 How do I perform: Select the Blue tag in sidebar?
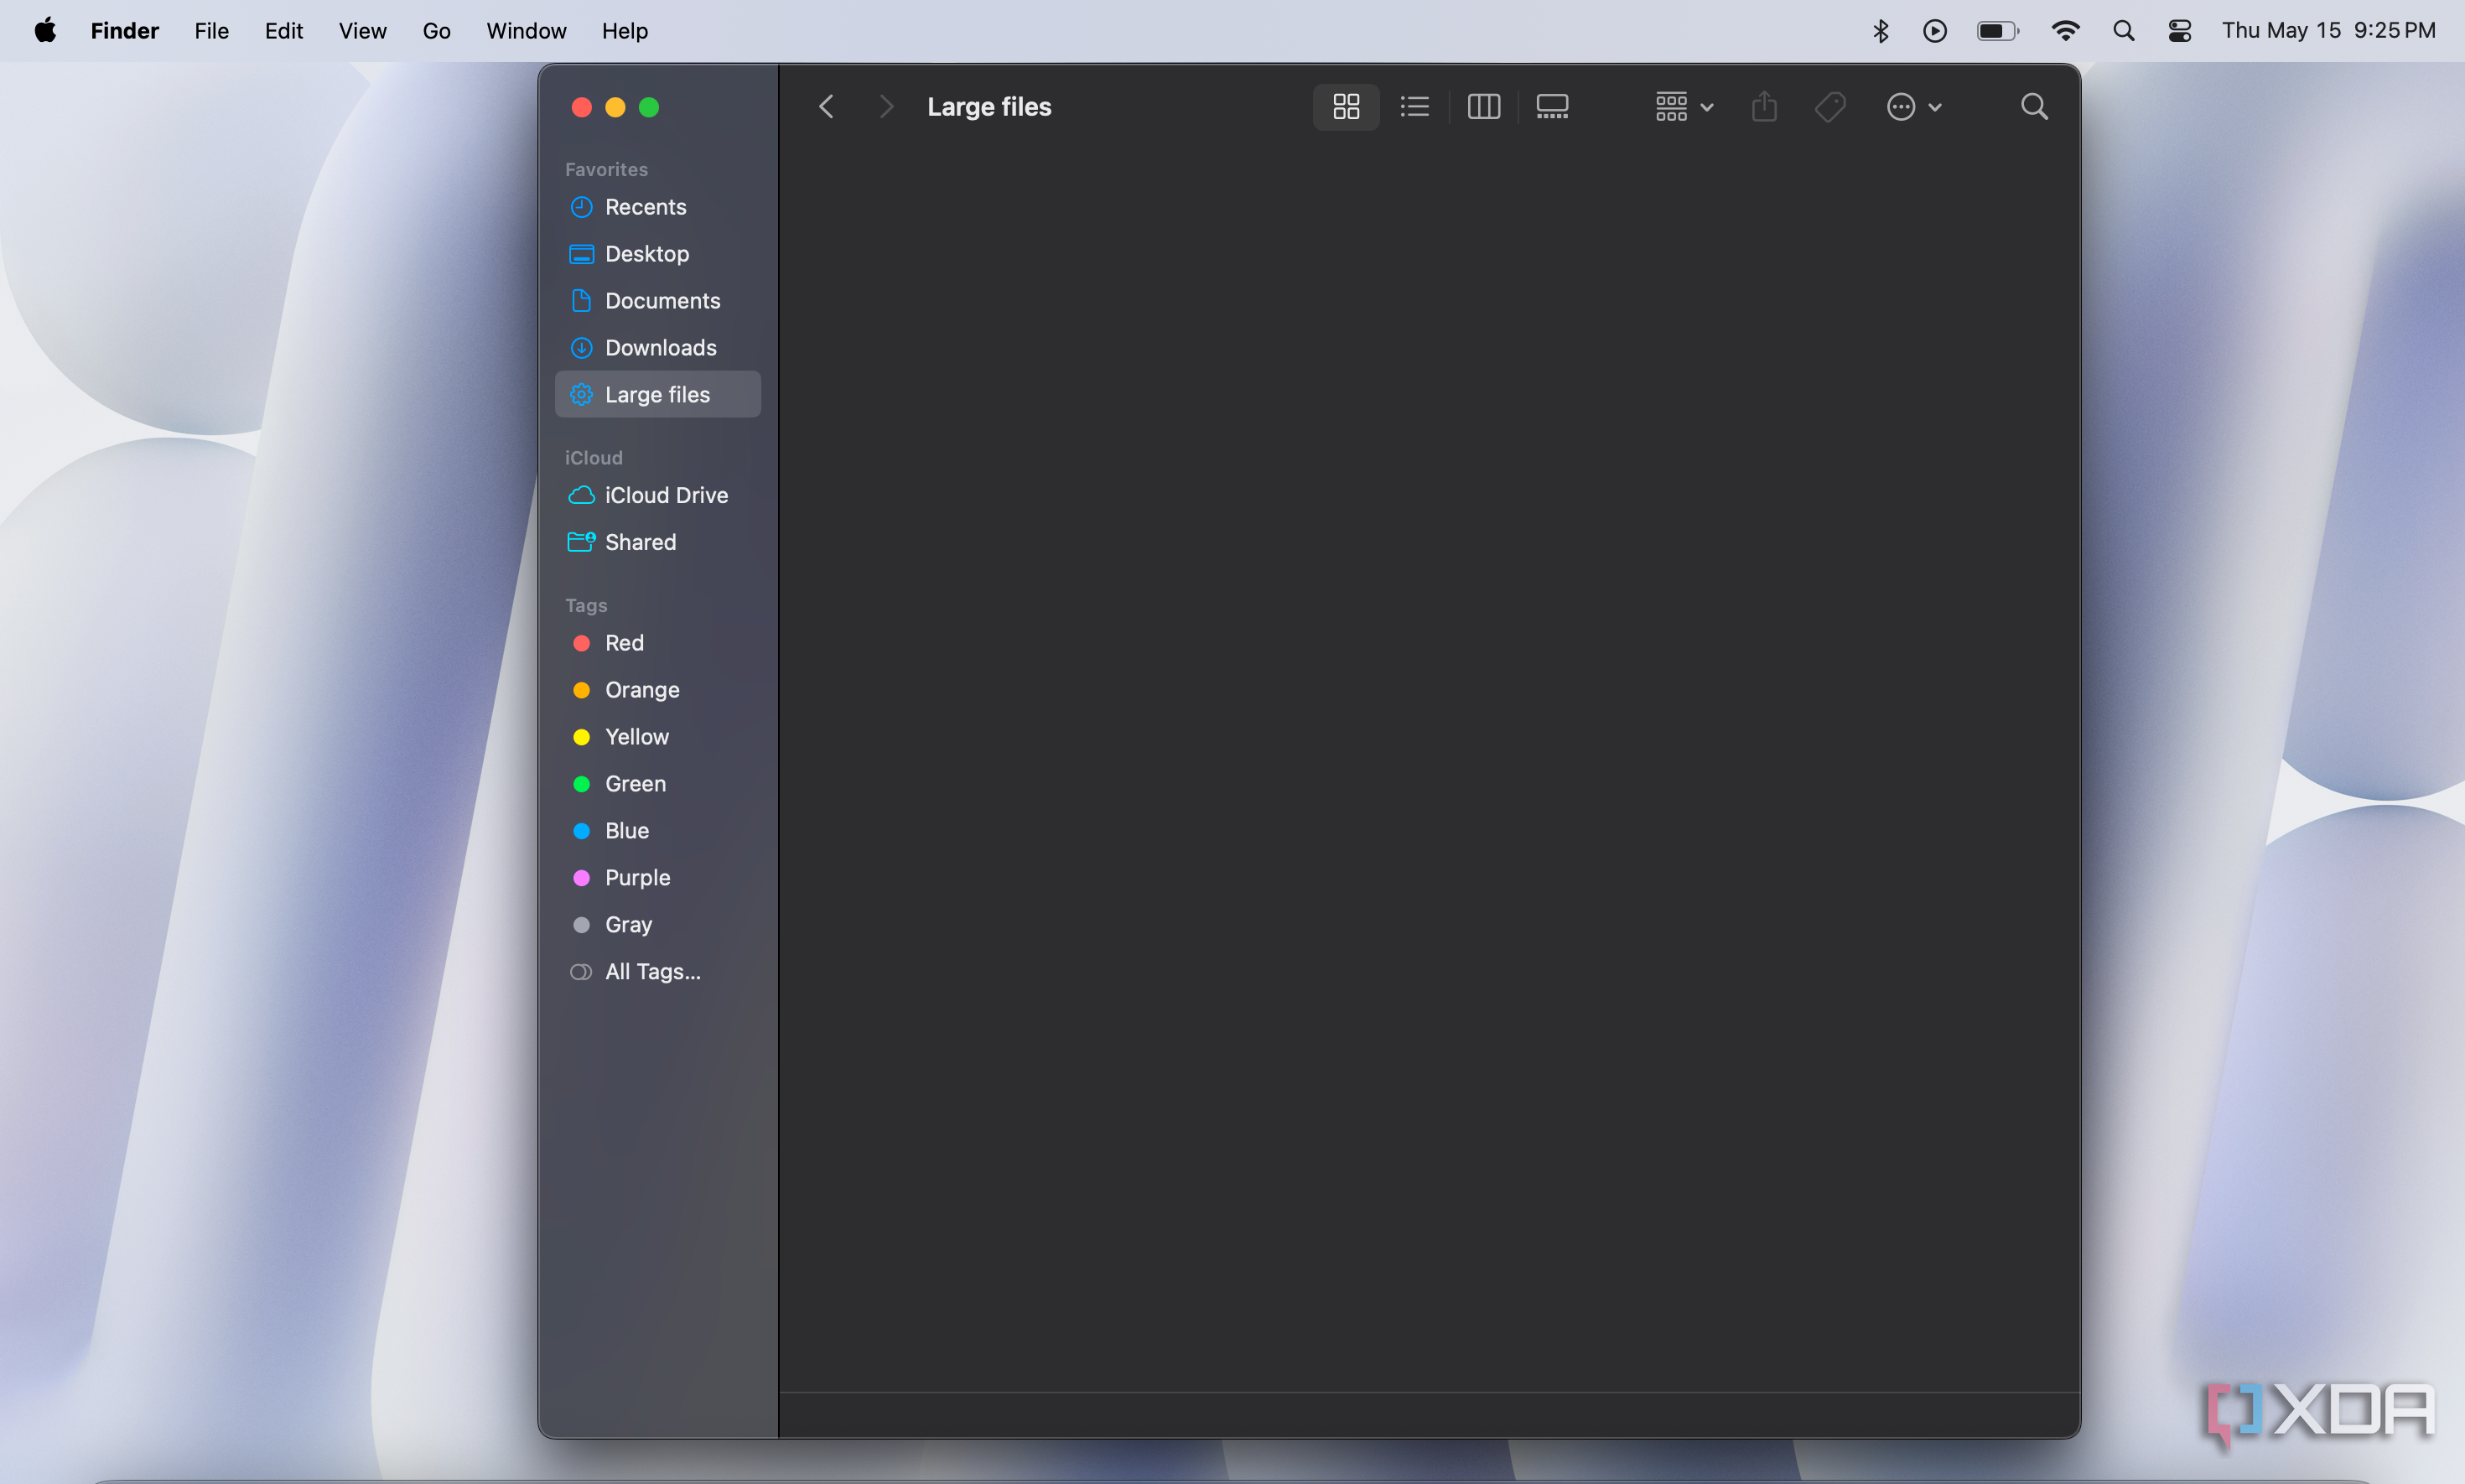[x=658, y=831]
